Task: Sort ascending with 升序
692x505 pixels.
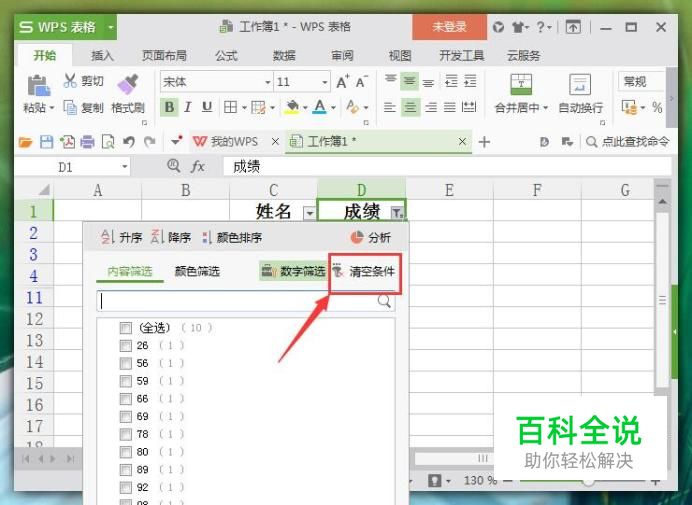Action: coord(122,237)
